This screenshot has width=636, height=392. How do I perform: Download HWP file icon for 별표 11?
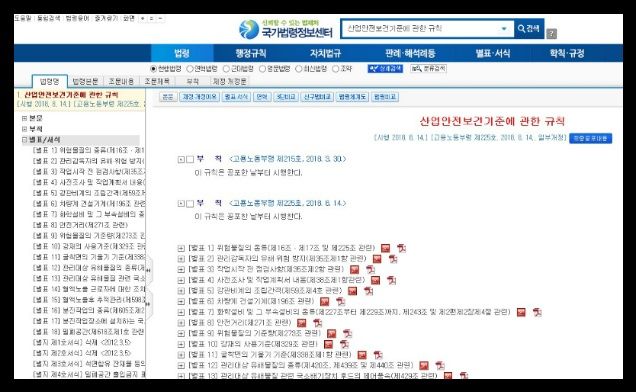(362, 355)
